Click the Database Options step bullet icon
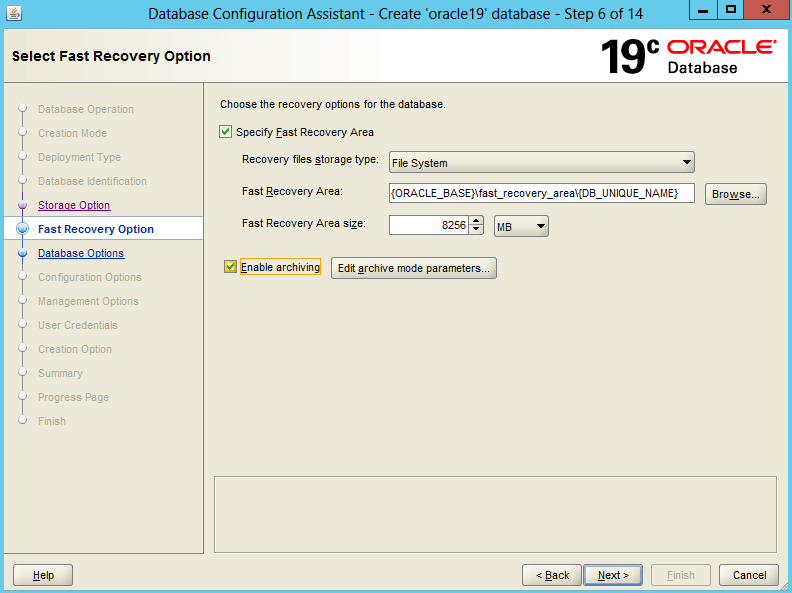This screenshot has height=593, width=792. click(x=22, y=253)
